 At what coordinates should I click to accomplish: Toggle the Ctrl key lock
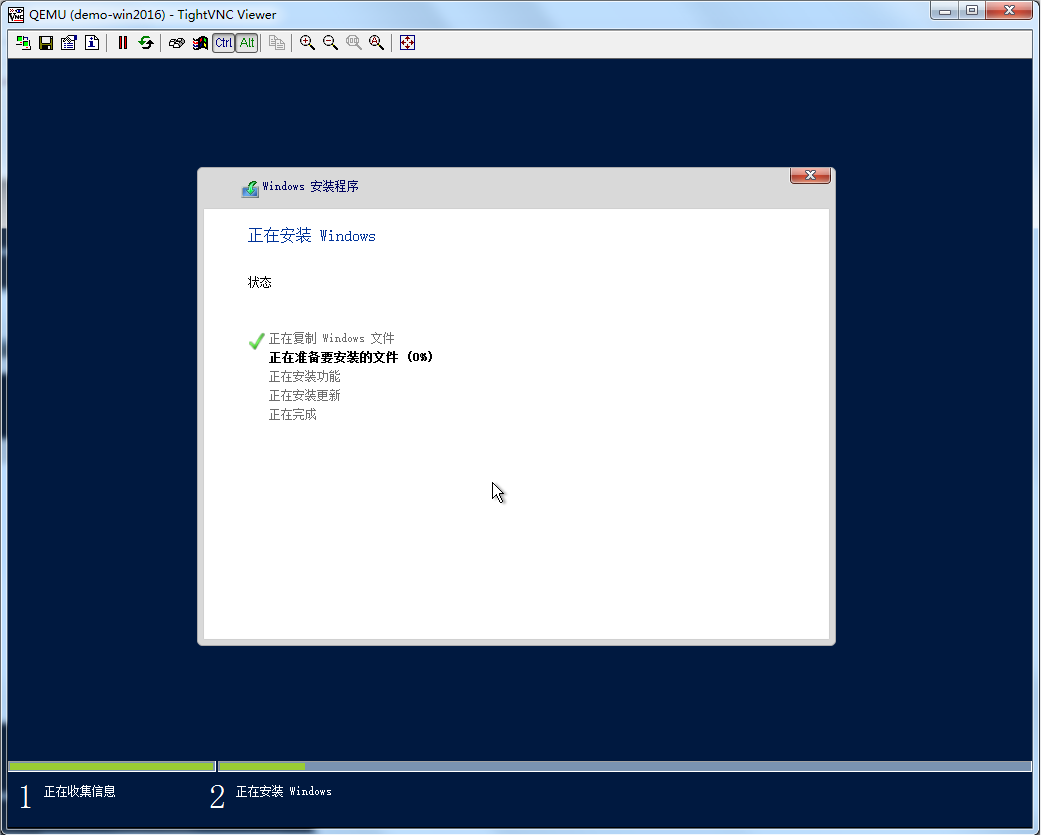click(224, 43)
